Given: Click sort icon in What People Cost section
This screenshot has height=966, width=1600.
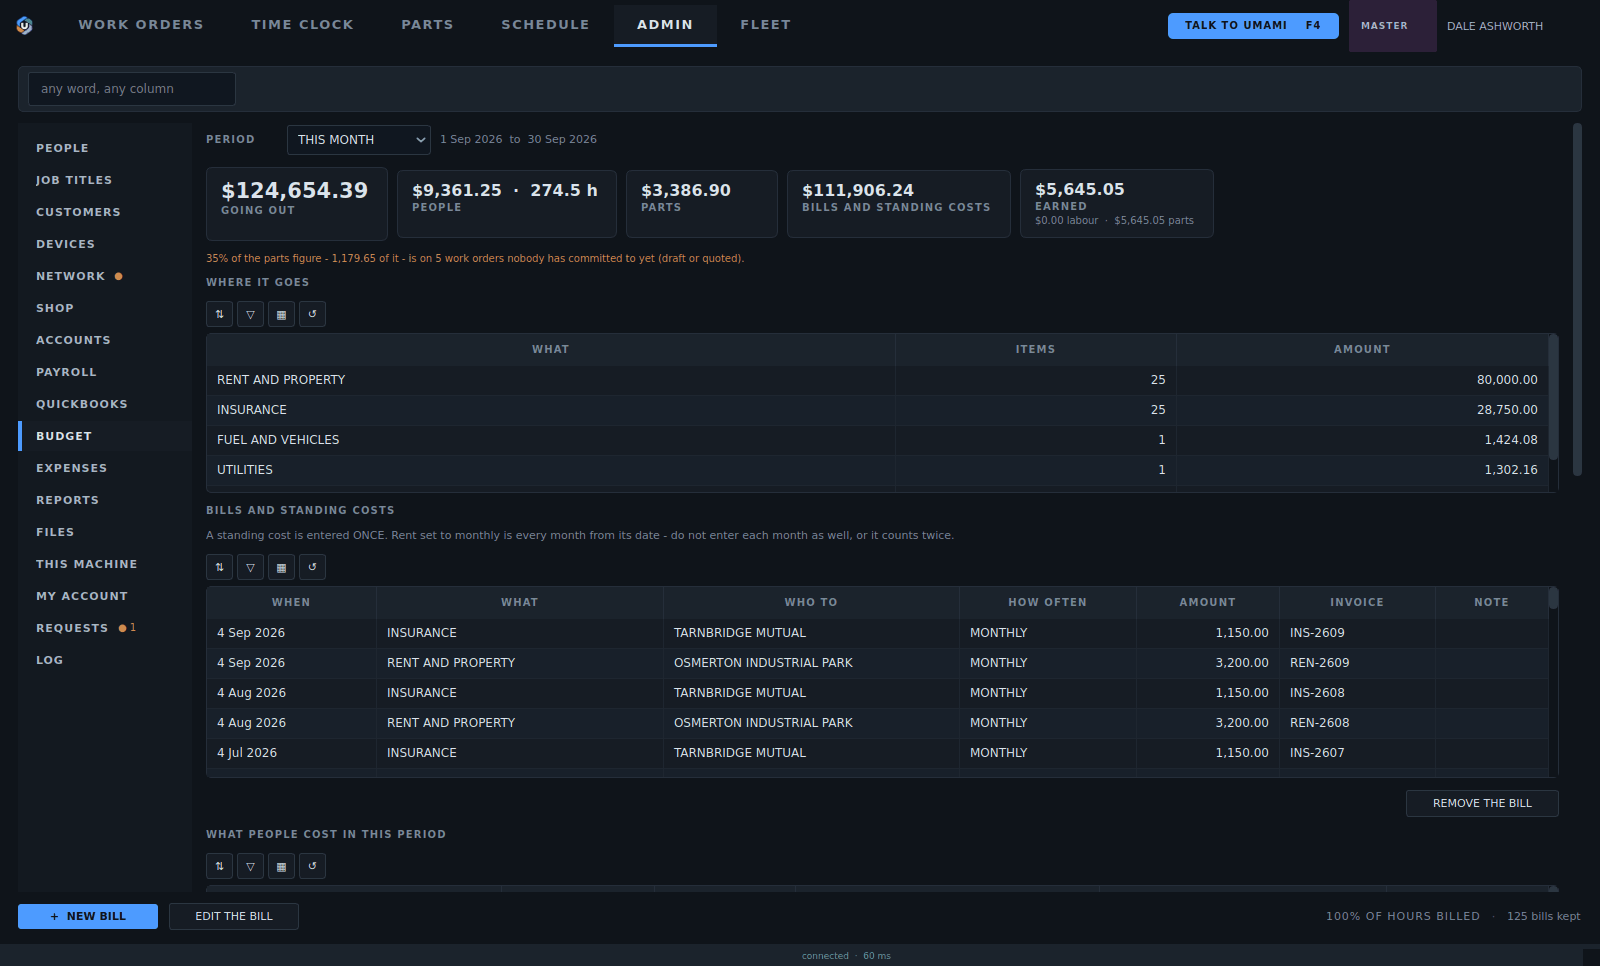Looking at the screenshot, I should [x=219, y=866].
